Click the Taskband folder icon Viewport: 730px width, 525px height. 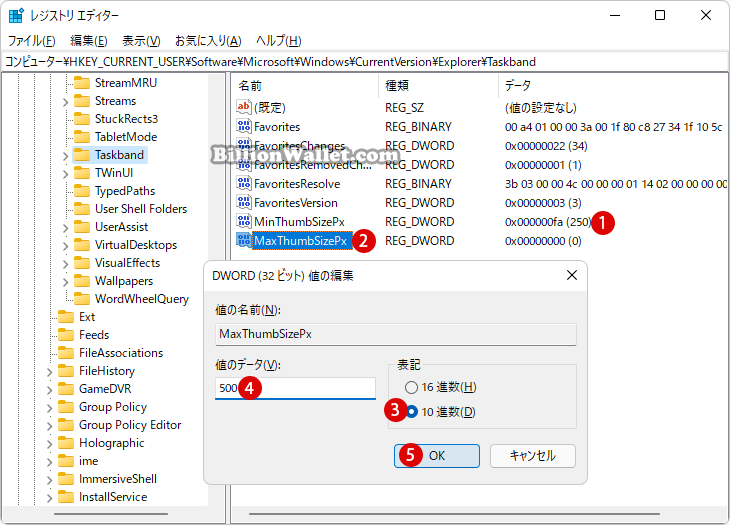pyautogui.click(x=82, y=155)
